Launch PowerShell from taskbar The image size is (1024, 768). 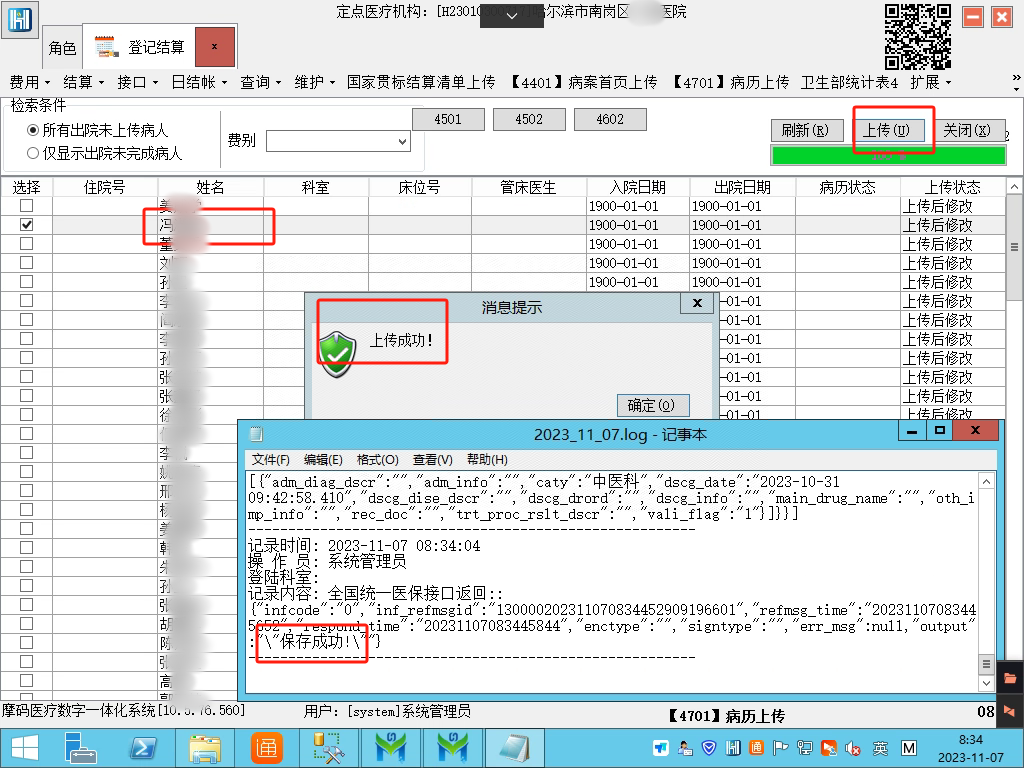click(x=143, y=747)
